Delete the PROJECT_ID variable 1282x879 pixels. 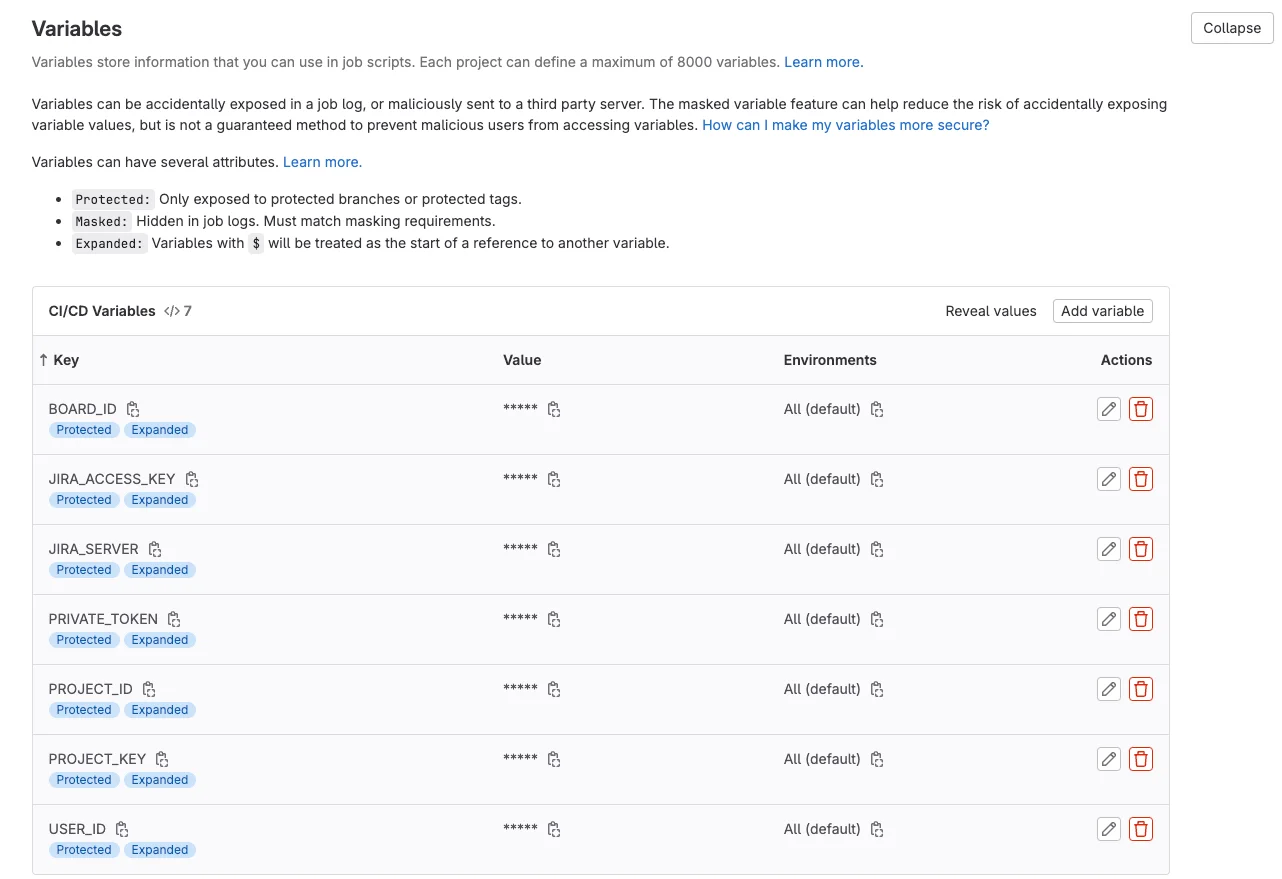point(1141,688)
